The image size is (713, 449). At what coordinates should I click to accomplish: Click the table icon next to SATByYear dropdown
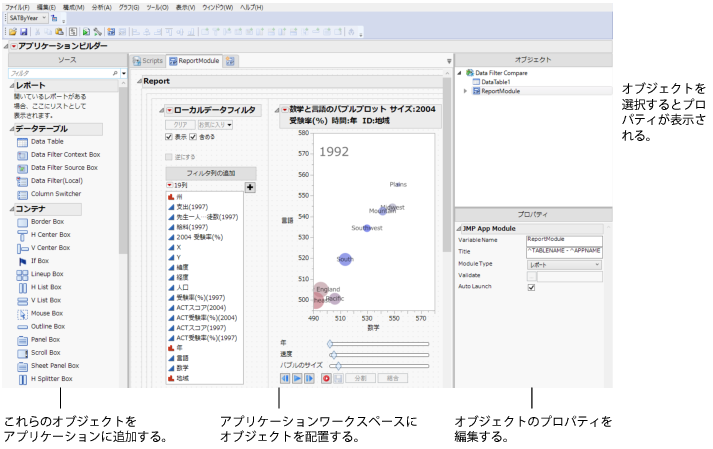coord(54,18)
